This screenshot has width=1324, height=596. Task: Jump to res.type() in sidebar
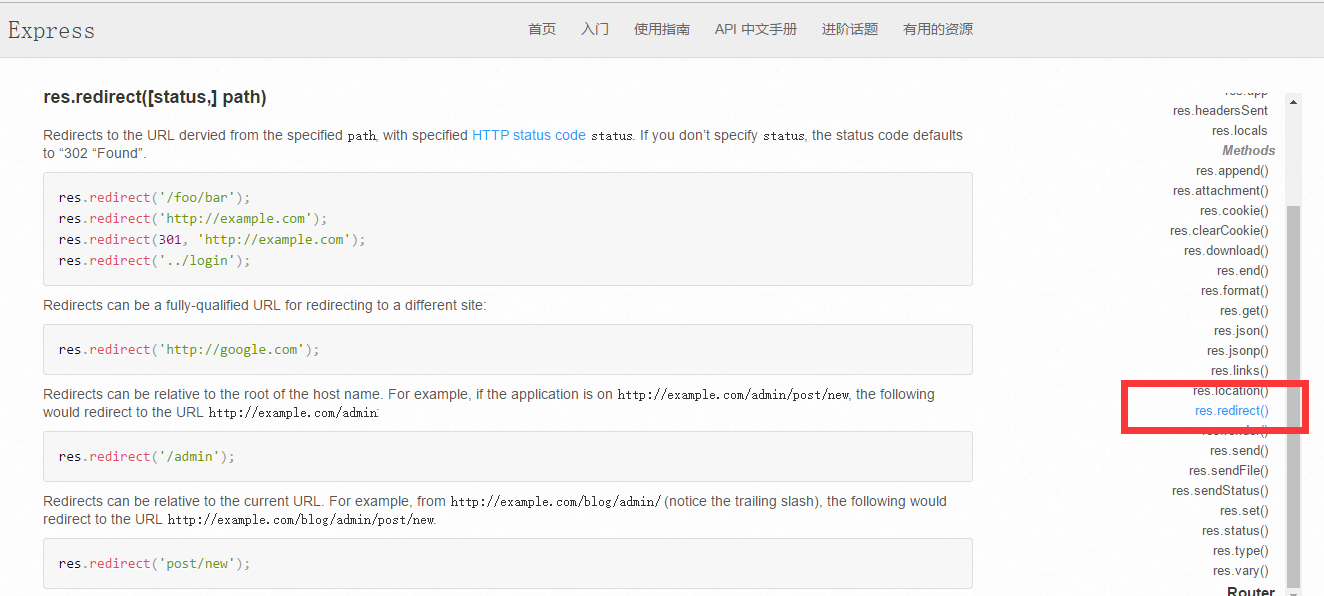[1241, 551]
